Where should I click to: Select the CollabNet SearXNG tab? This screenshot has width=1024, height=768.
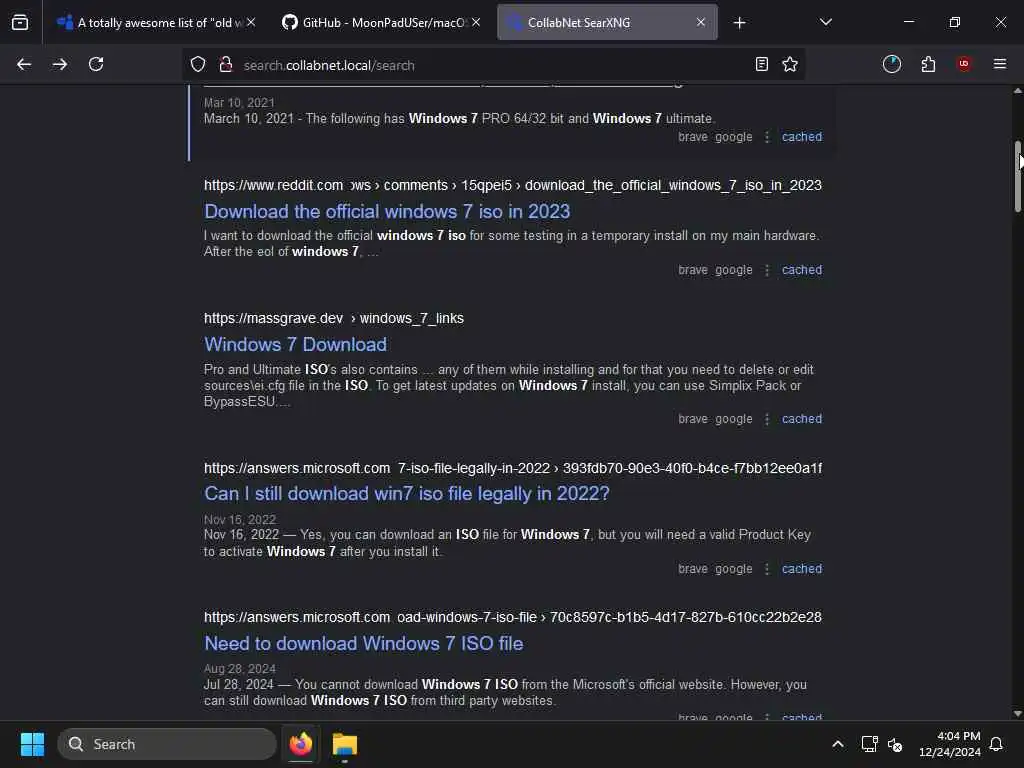click(607, 22)
